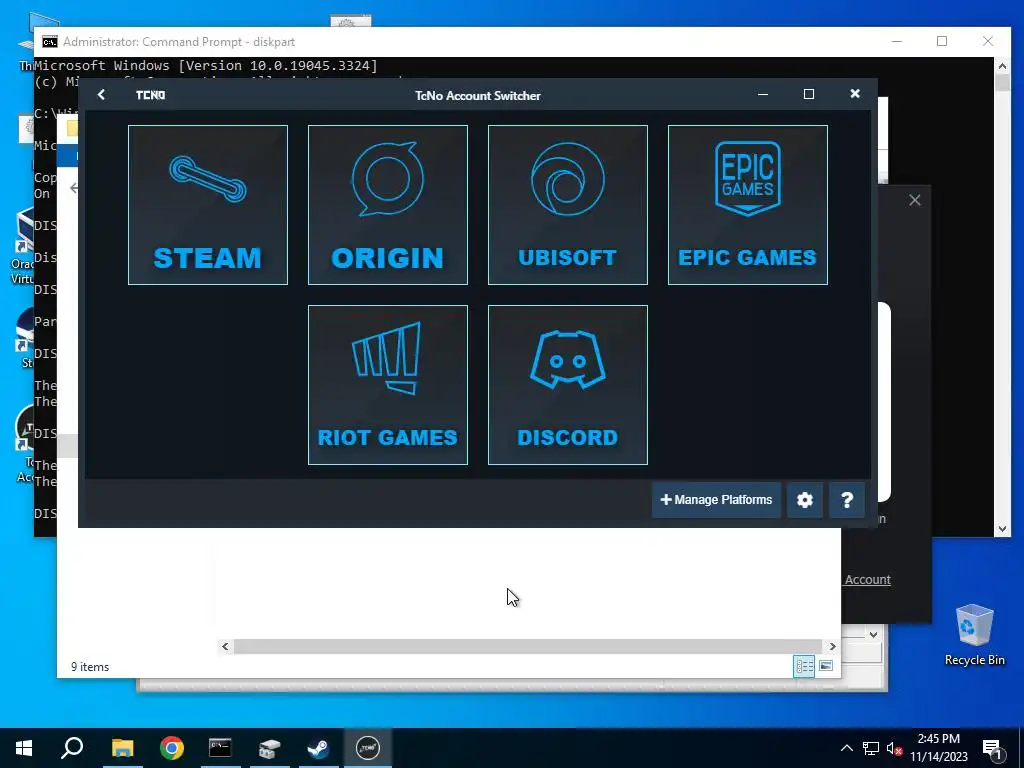Open the Recycle Bin desktop icon

[x=974, y=635]
